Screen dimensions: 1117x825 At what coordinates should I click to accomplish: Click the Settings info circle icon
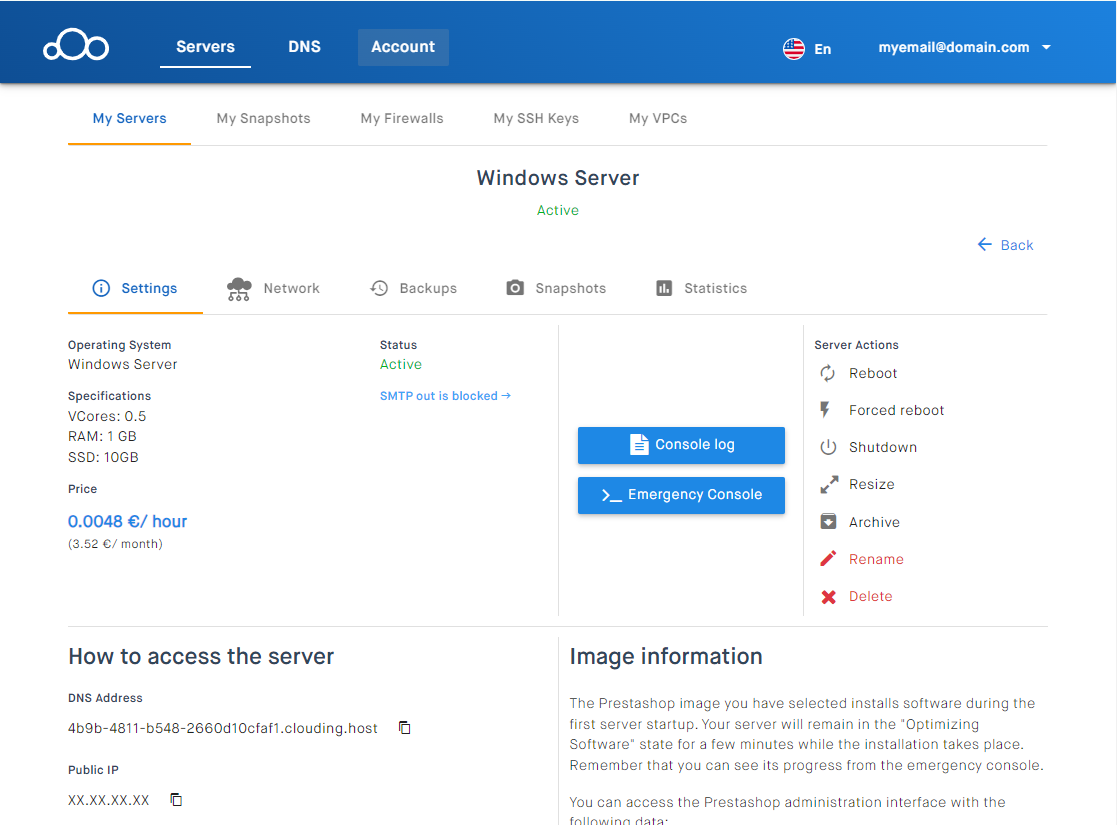coord(101,288)
